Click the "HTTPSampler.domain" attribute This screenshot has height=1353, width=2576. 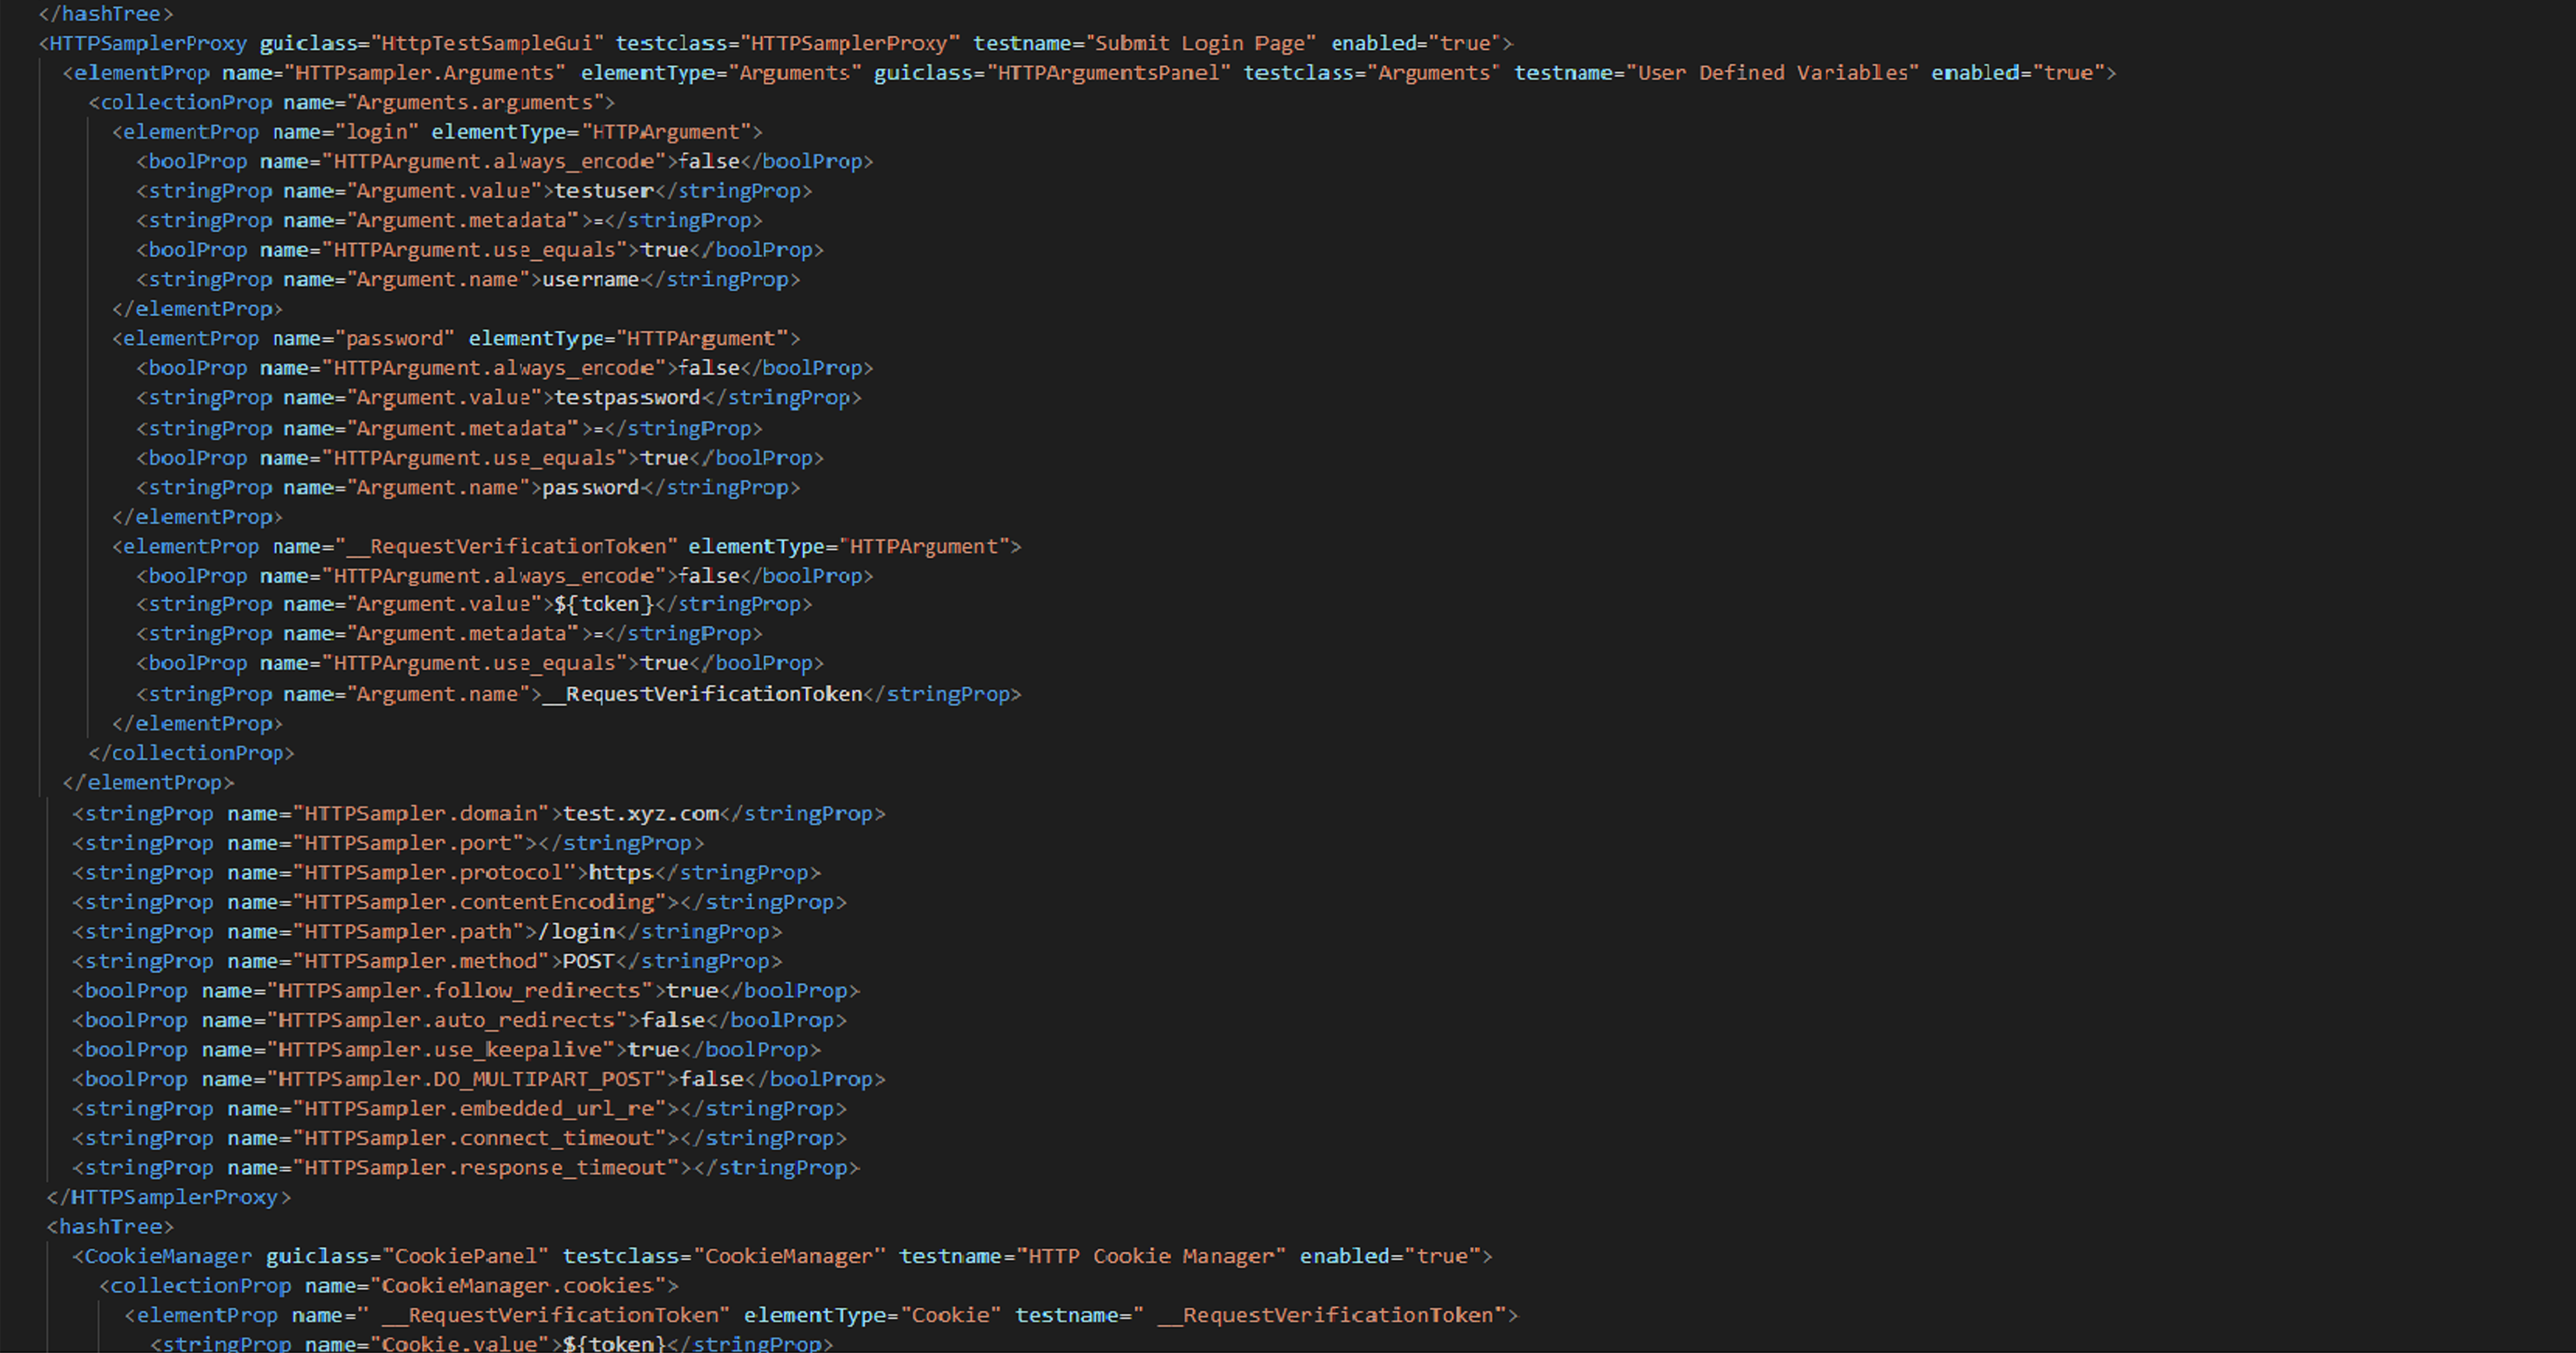coord(422,814)
